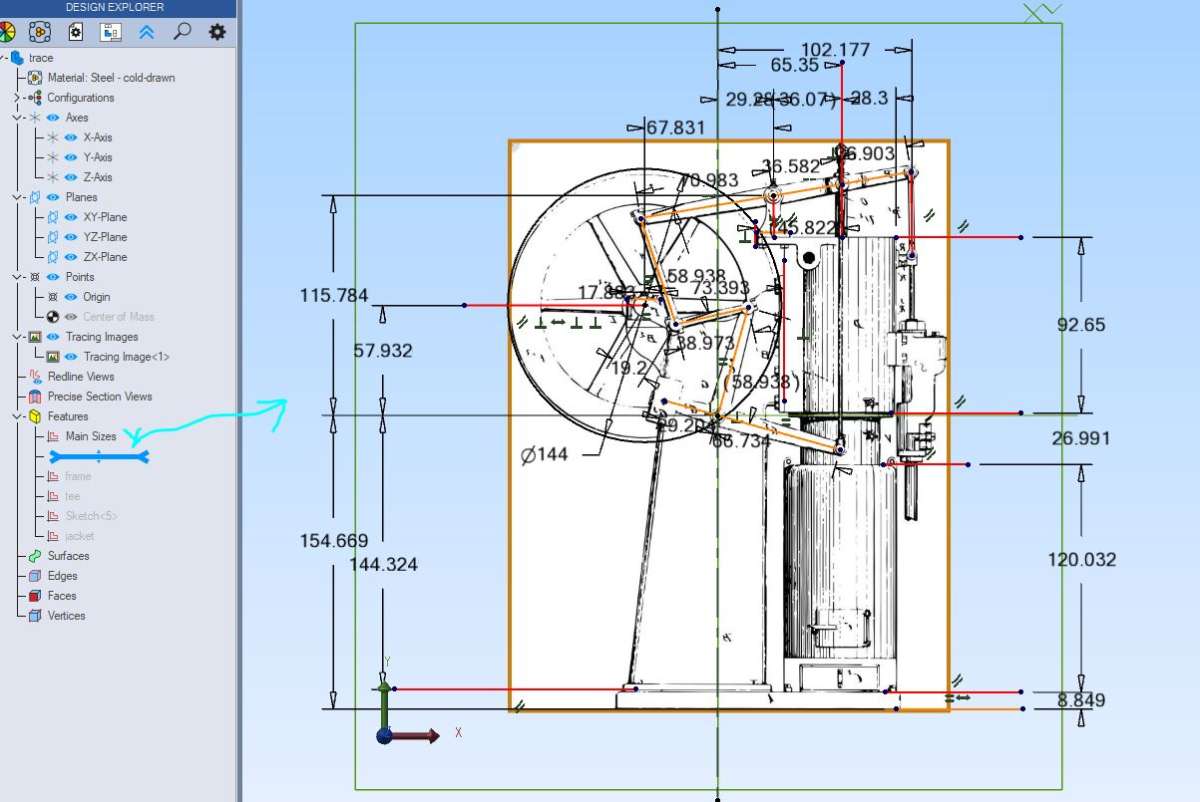Click the Edges cube icon
The height and width of the screenshot is (802, 1200).
[35, 576]
